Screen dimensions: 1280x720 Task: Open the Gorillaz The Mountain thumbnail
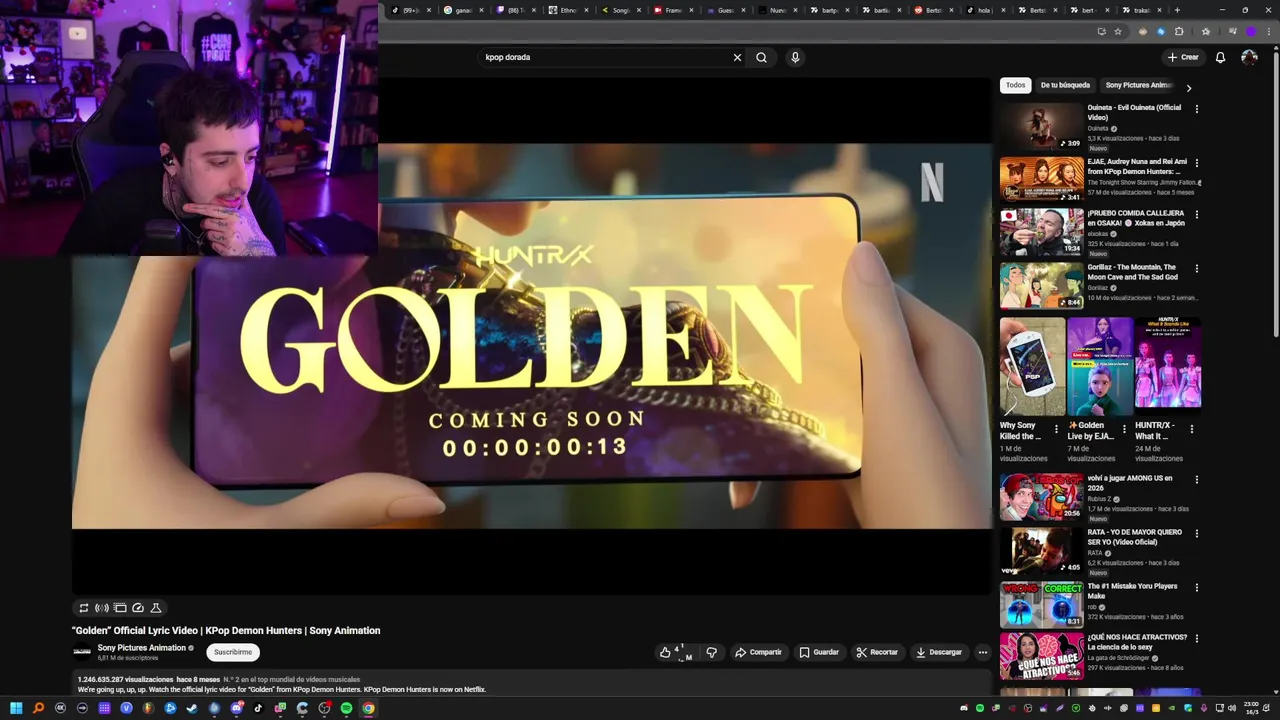tap(1041, 285)
